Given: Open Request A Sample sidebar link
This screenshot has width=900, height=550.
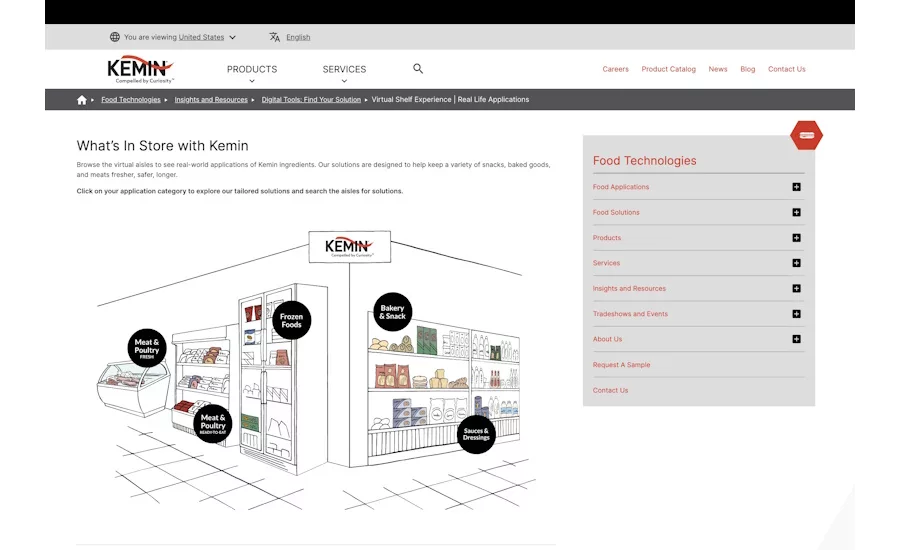Looking at the screenshot, I should tap(622, 365).
